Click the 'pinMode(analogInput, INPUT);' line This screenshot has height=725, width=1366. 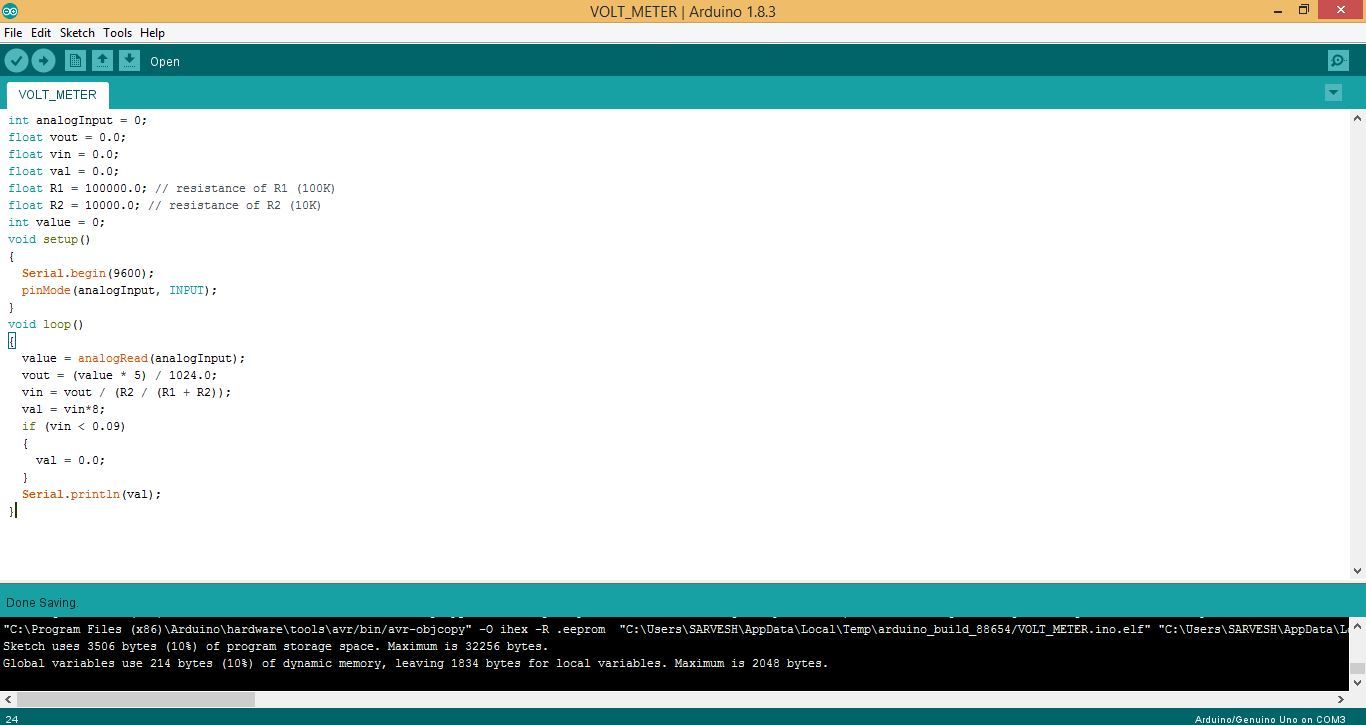(x=120, y=290)
